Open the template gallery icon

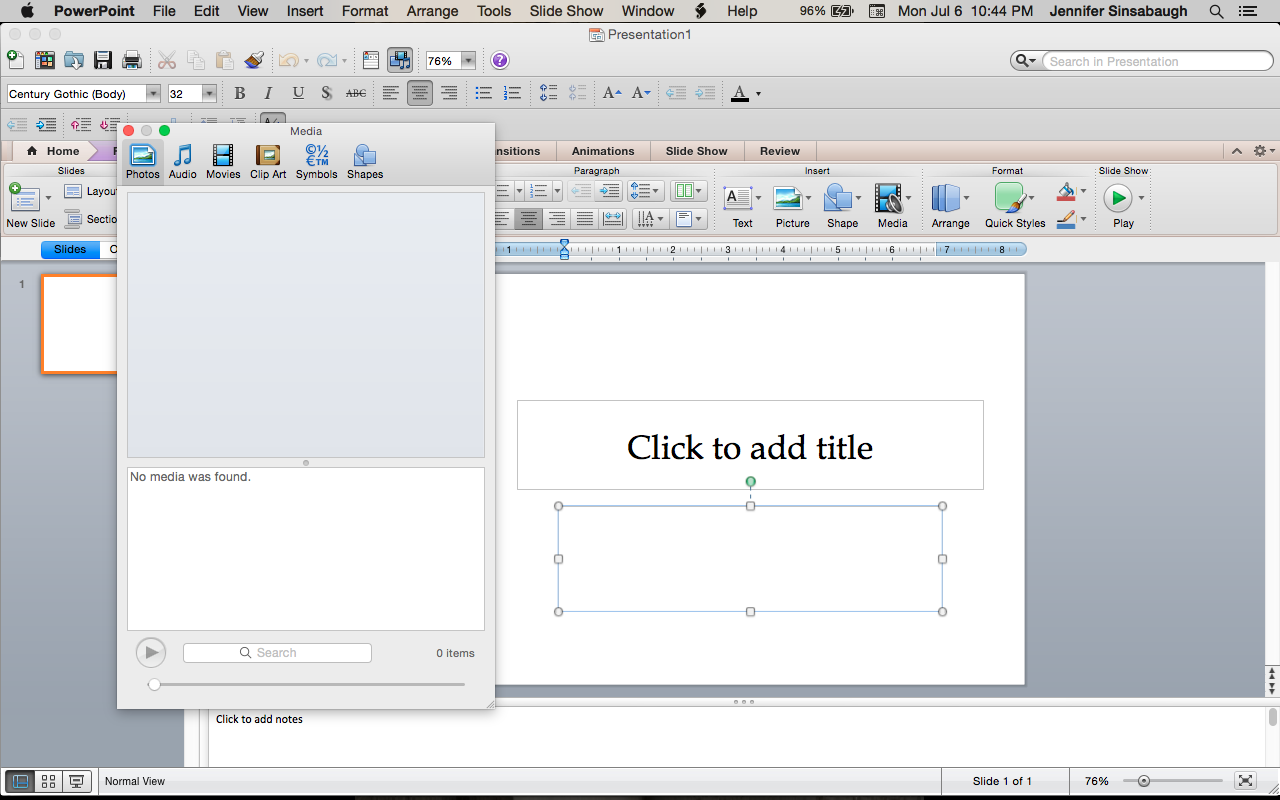pyautogui.click(x=45, y=60)
